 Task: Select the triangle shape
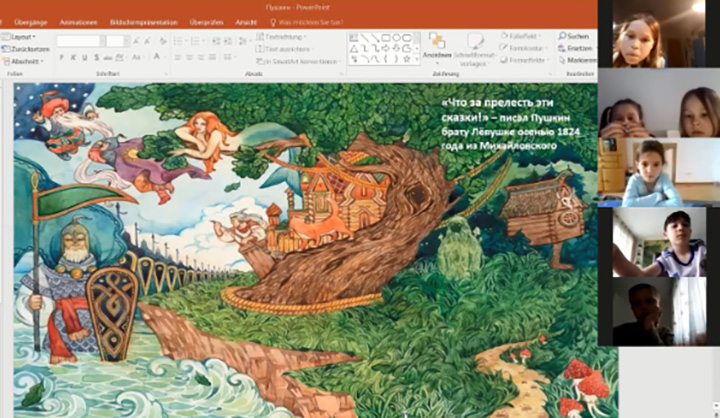pos(354,48)
